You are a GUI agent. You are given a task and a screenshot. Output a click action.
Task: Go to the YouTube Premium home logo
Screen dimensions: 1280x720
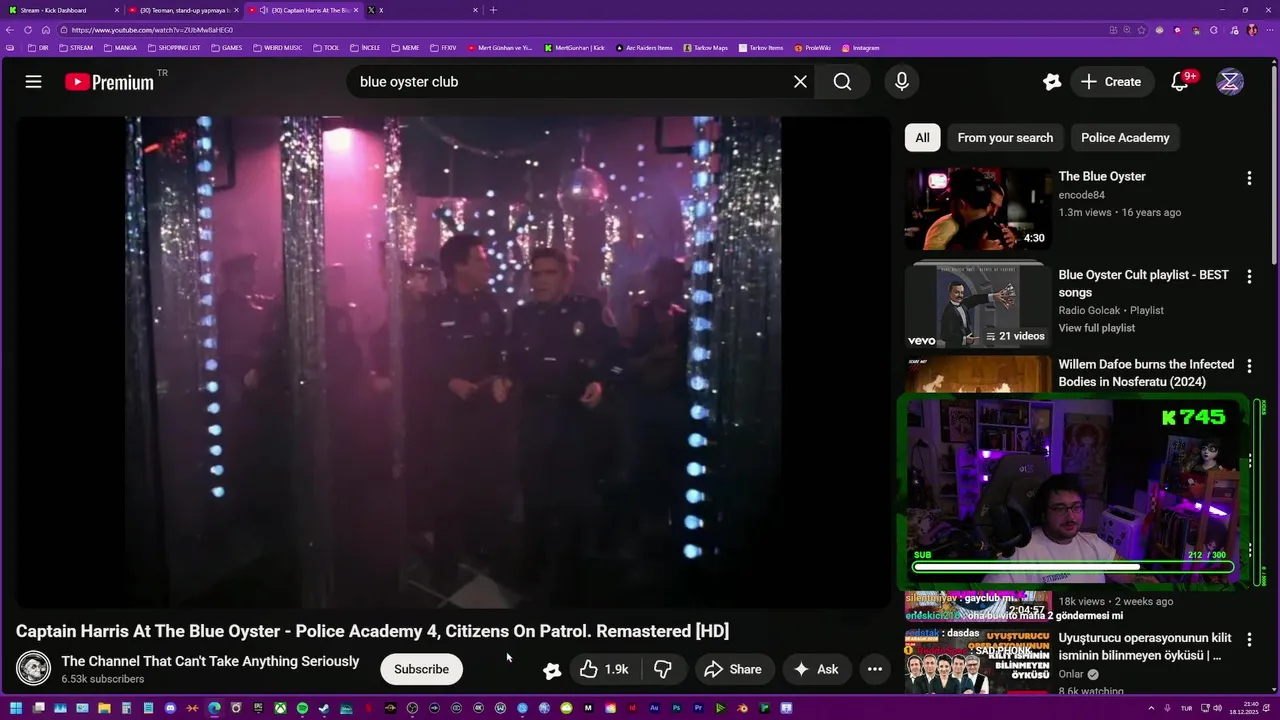coord(110,82)
